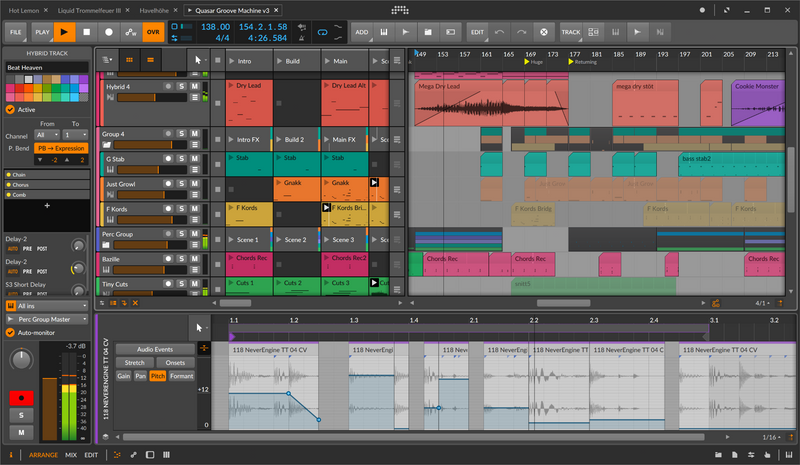Expand the Group 4 folder icon
The height and width of the screenshot is (465, 800).
[107, 145]
